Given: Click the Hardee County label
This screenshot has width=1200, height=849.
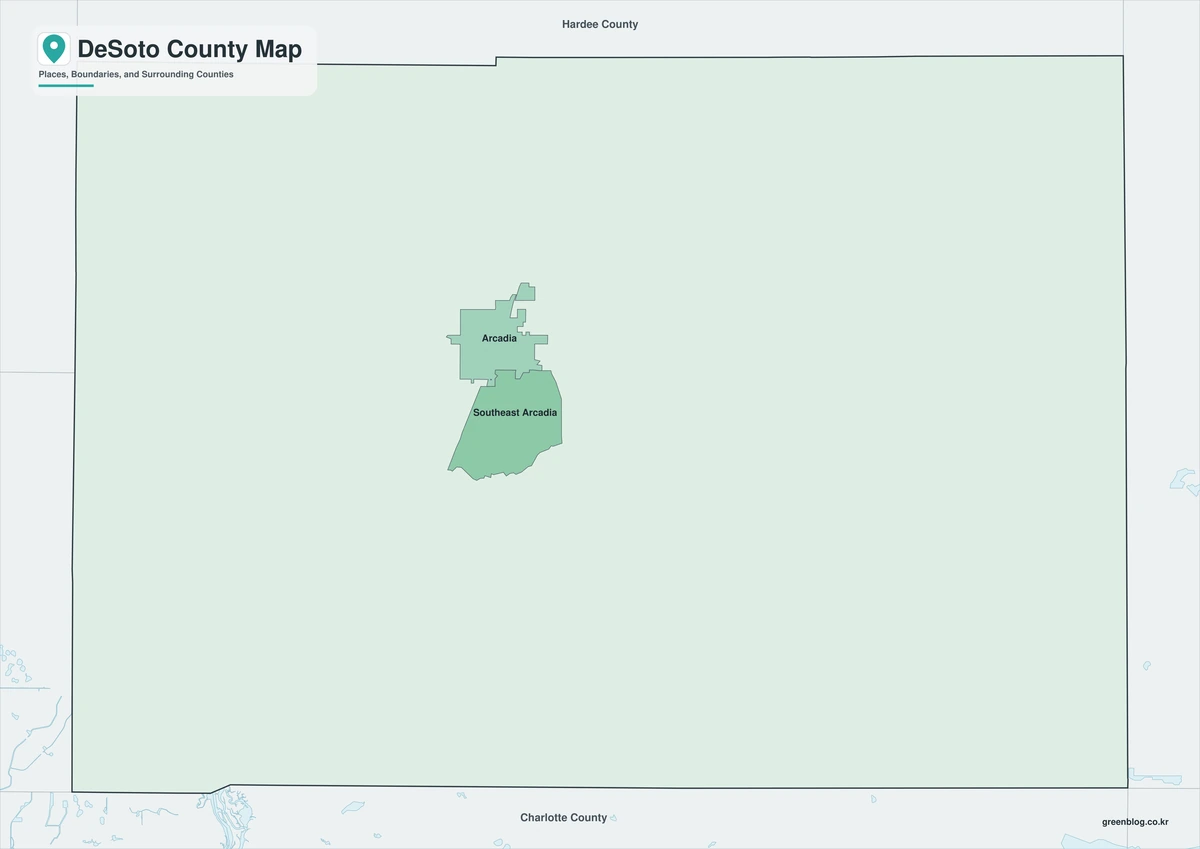Looking at the screenshot, I should (x=600, y=24).
